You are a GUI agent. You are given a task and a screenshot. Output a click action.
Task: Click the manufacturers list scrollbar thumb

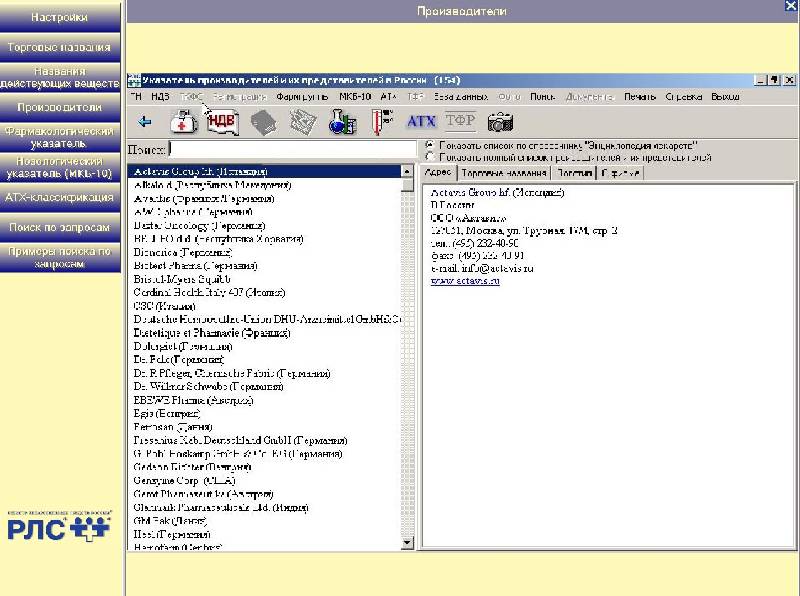[x=407, y=185]
